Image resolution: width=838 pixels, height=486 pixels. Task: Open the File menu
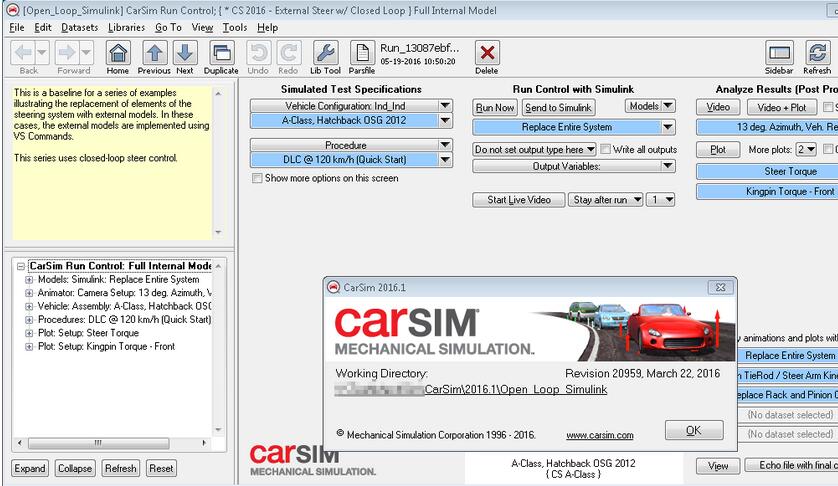[x=17, y=27]
